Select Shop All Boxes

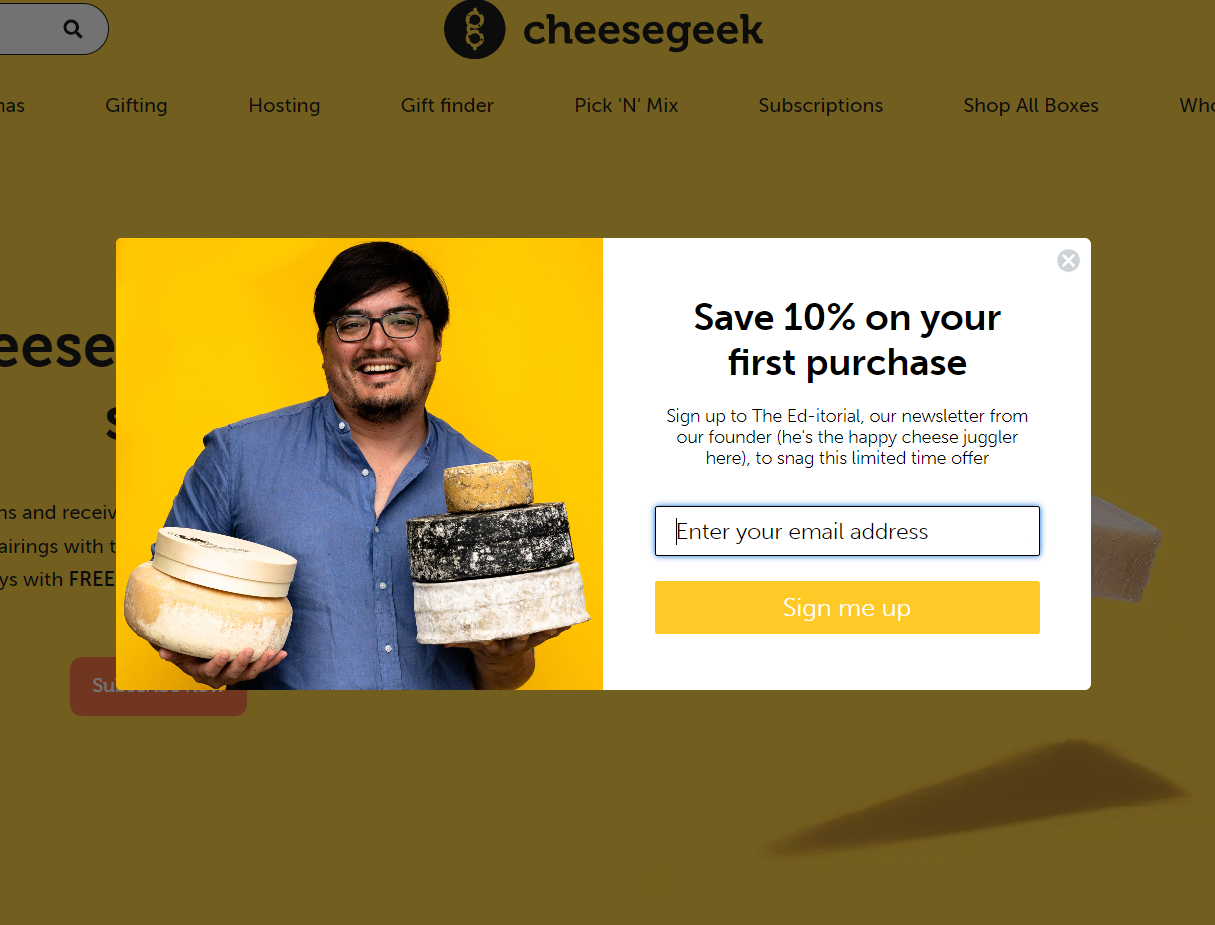1031,105
